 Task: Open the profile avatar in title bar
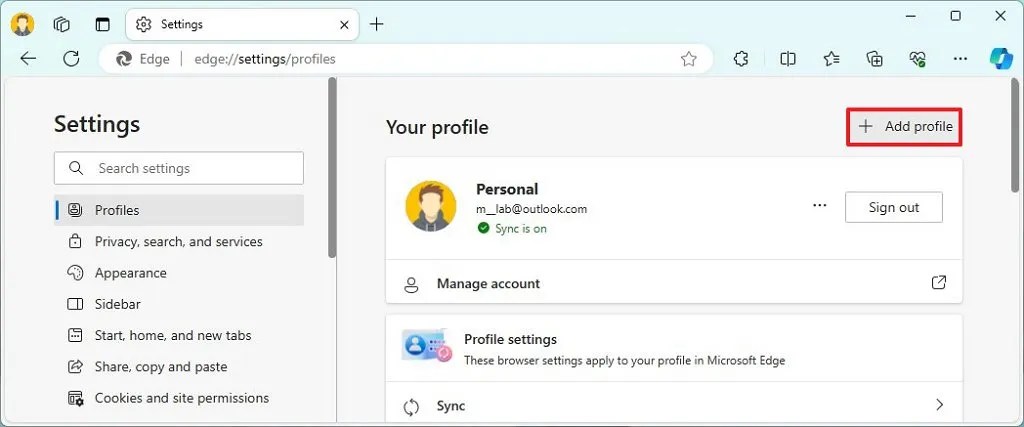click(x=22, y=25)
